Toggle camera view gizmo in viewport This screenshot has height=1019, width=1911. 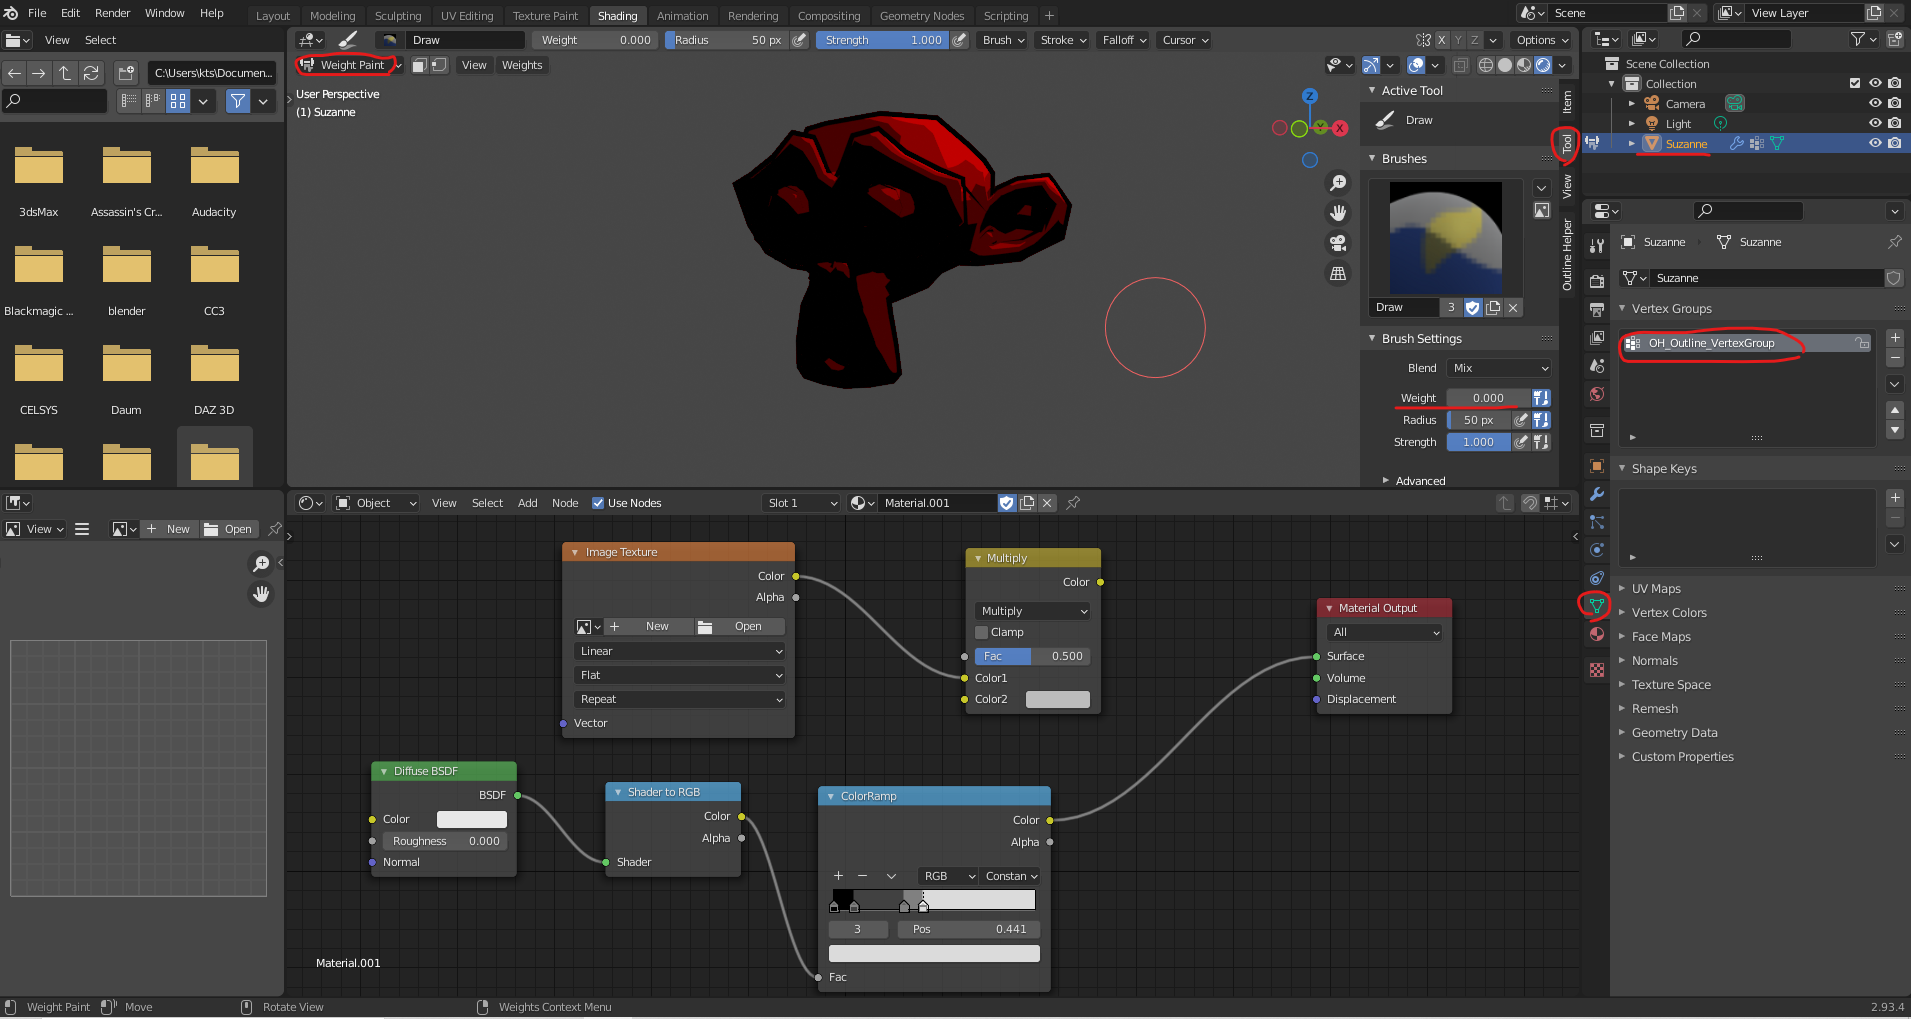click(x=1337, y=243)
